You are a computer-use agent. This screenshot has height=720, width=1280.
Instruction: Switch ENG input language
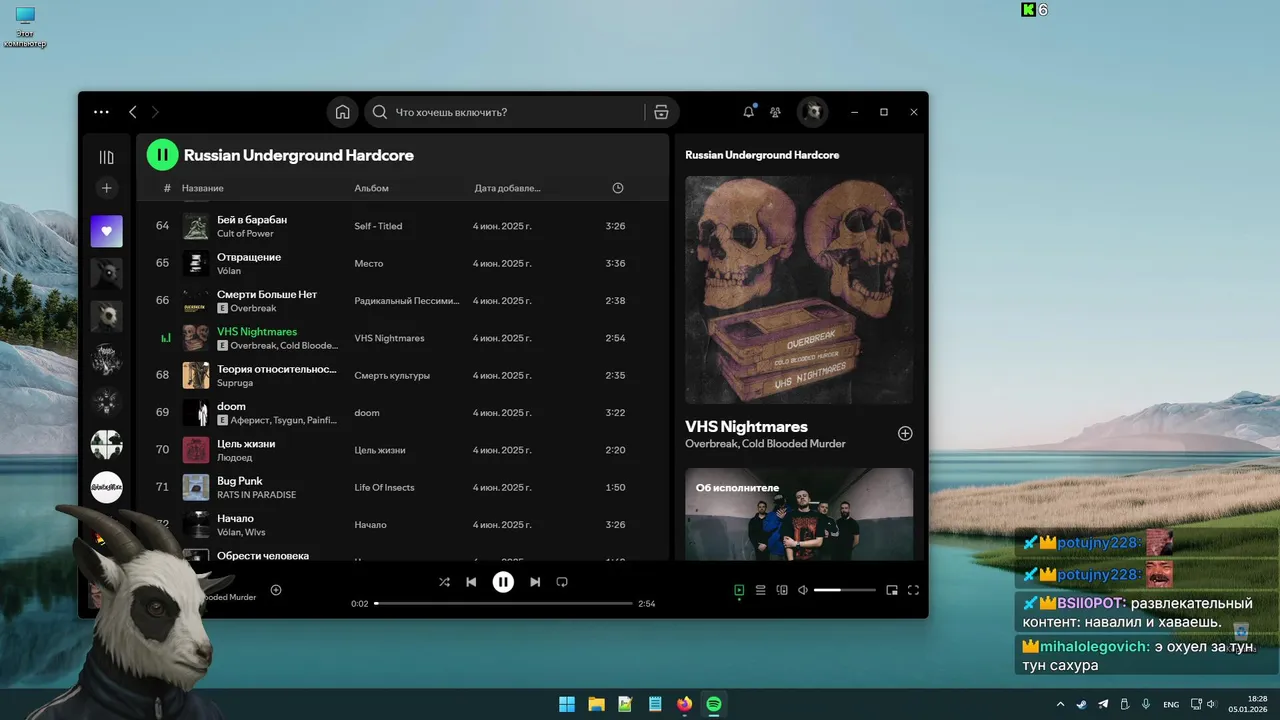(x=1171, y=704)
